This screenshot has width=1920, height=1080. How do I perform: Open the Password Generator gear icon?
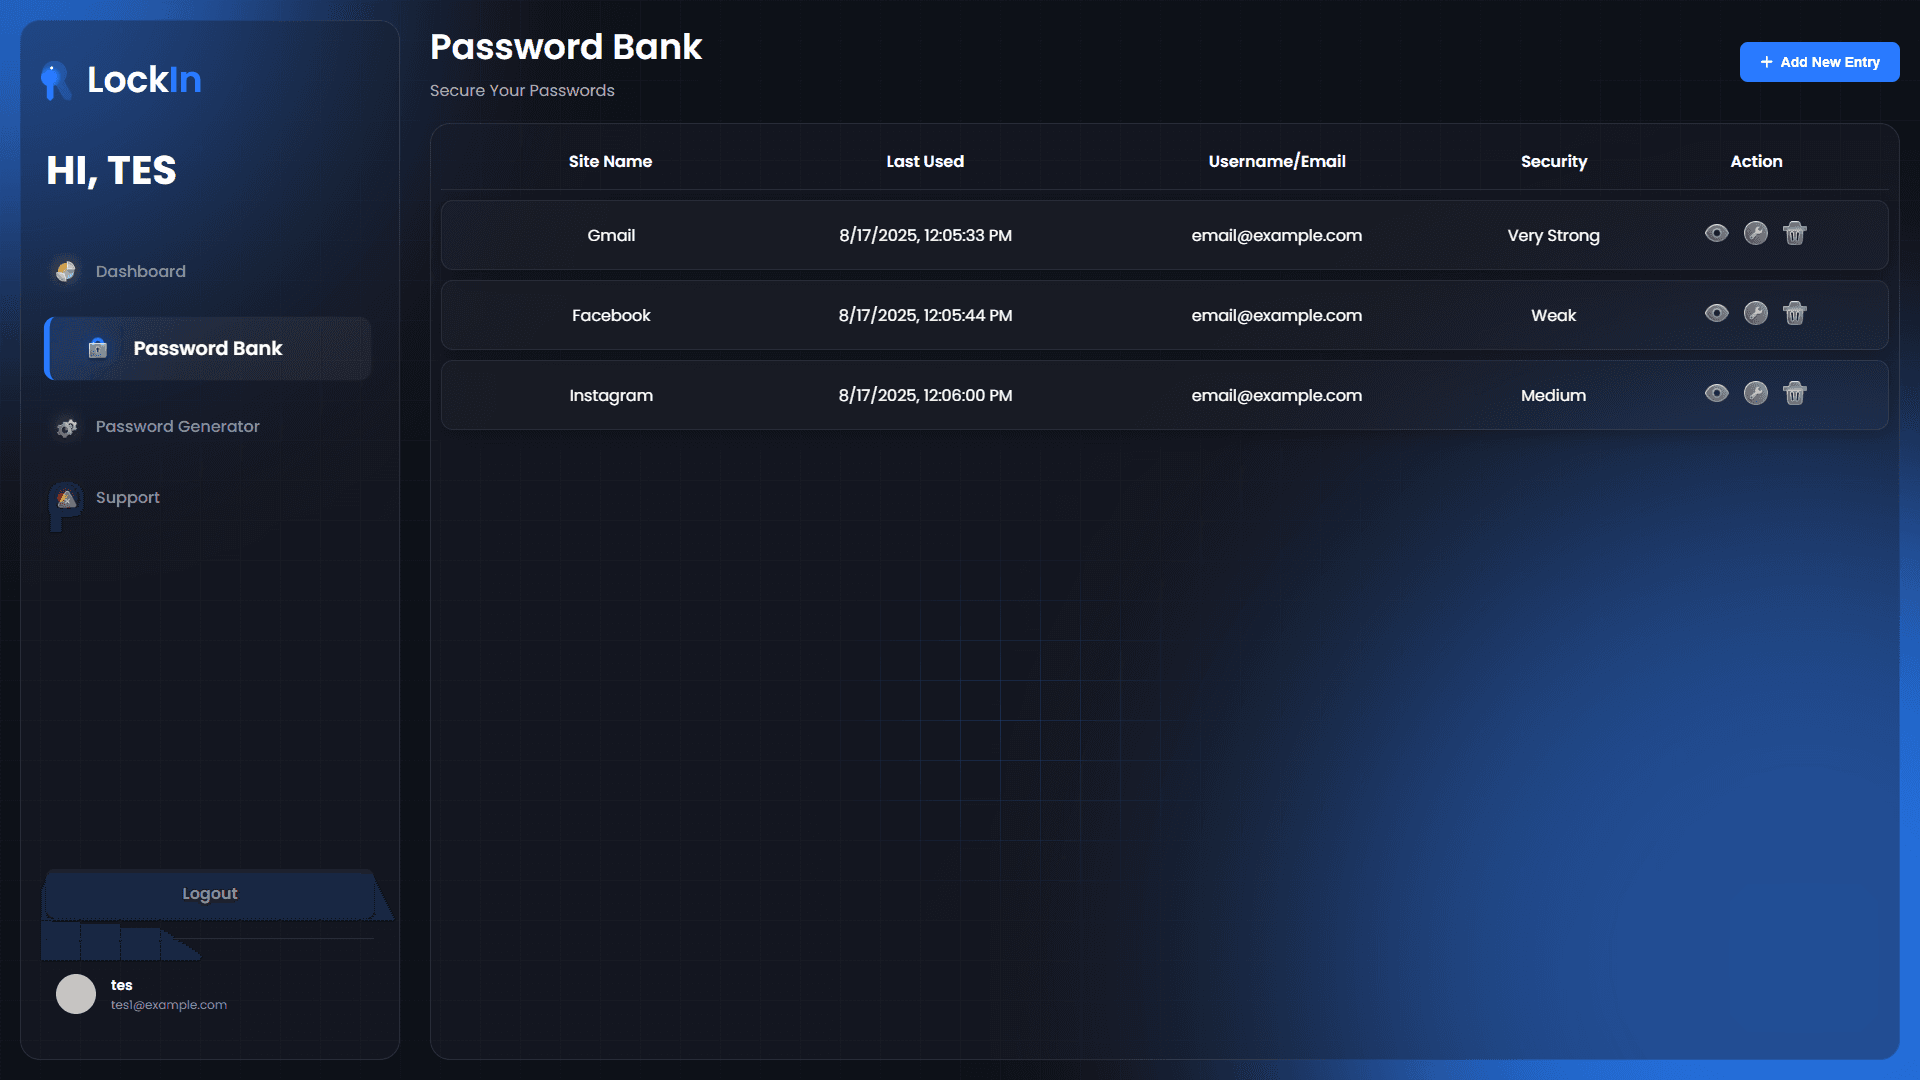coord(66,427)
